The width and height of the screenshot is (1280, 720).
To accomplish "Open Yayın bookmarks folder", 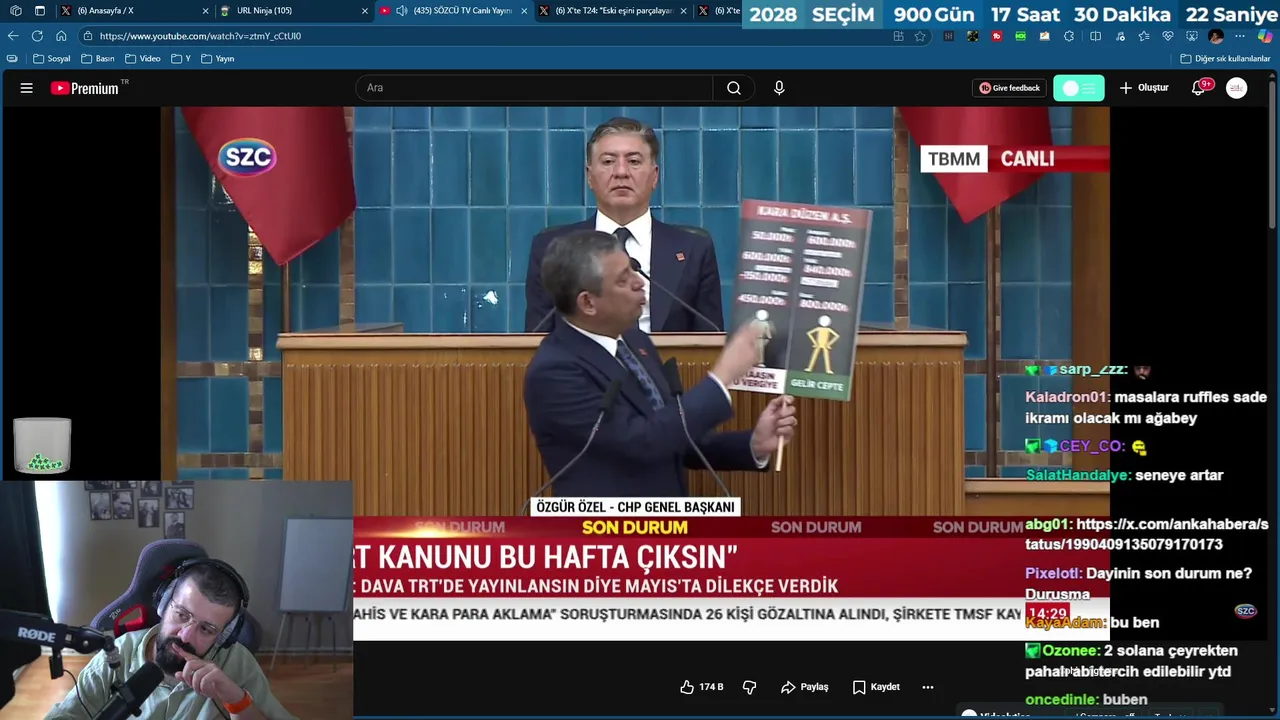I will pyautogui.click(x=218, y=59).
